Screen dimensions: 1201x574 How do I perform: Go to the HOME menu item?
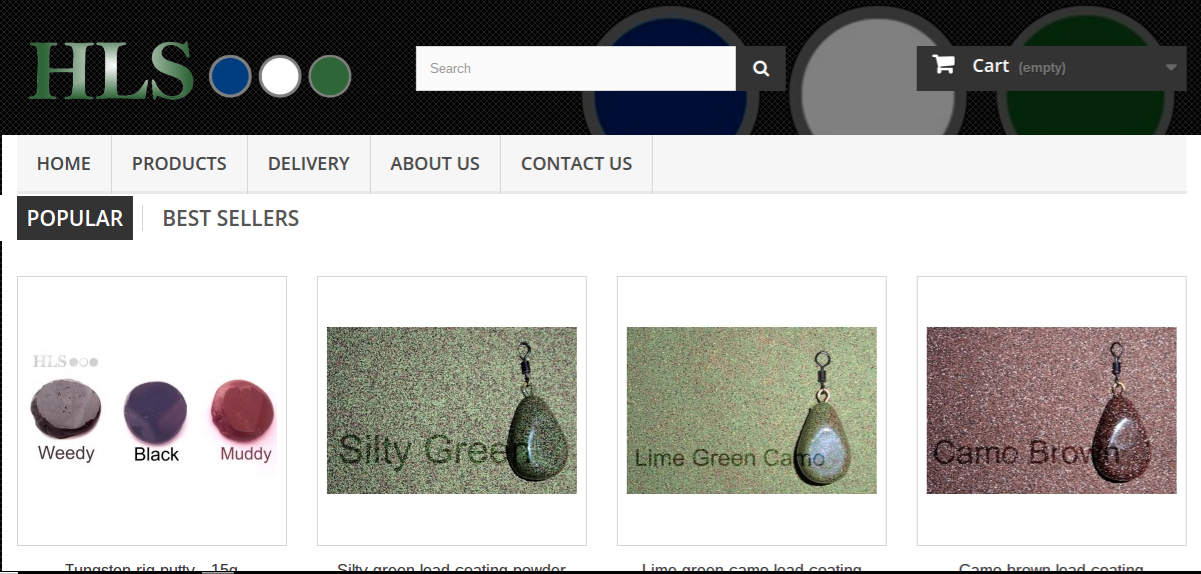click(64, 163)
